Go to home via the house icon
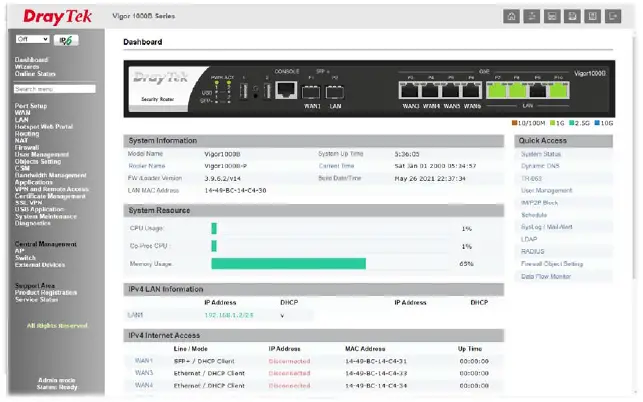This screenshot has height=402, width=643. (x=511, y=16)
